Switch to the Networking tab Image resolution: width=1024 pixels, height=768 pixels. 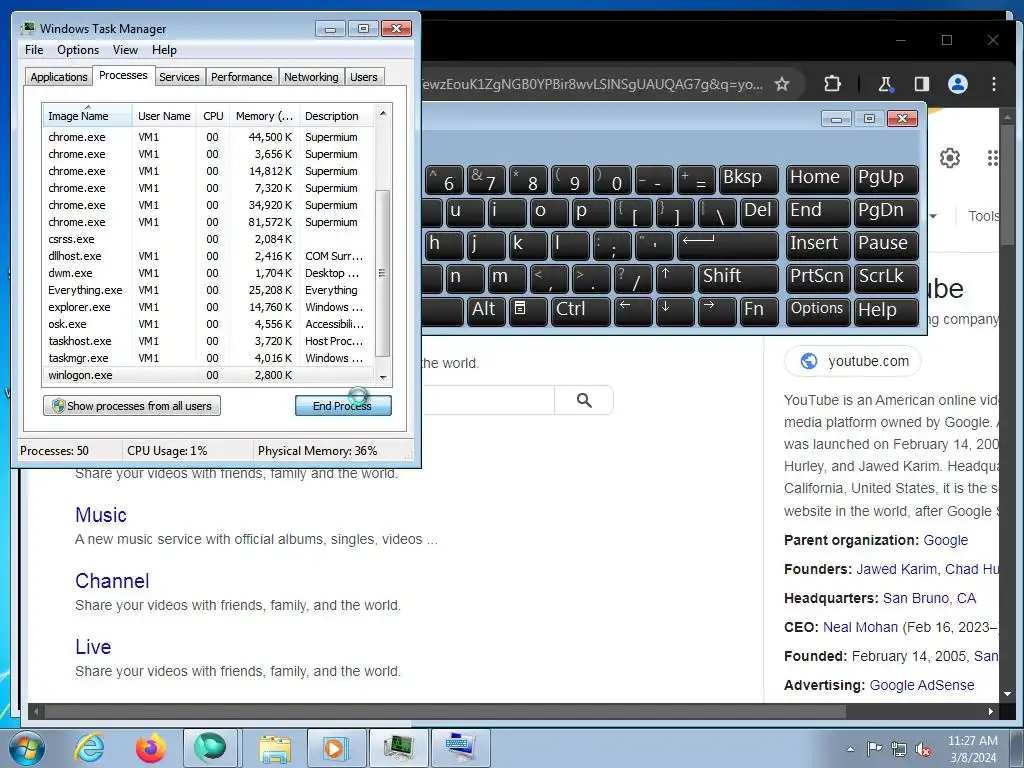[311, 77]
